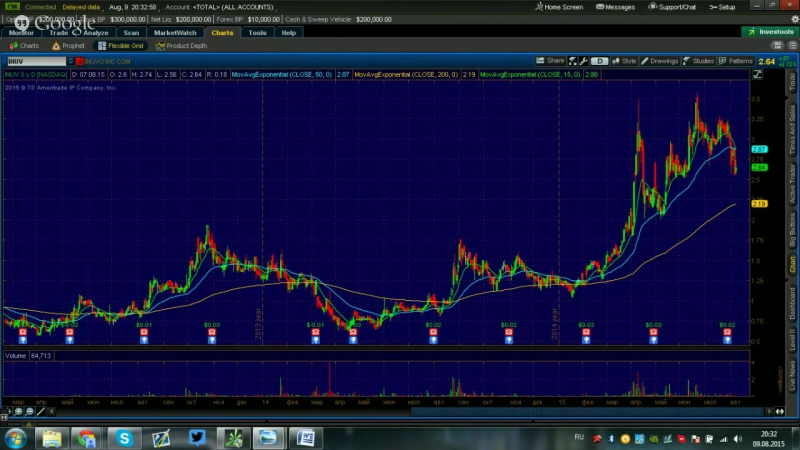Switch to list layout icon

point(792,46)
